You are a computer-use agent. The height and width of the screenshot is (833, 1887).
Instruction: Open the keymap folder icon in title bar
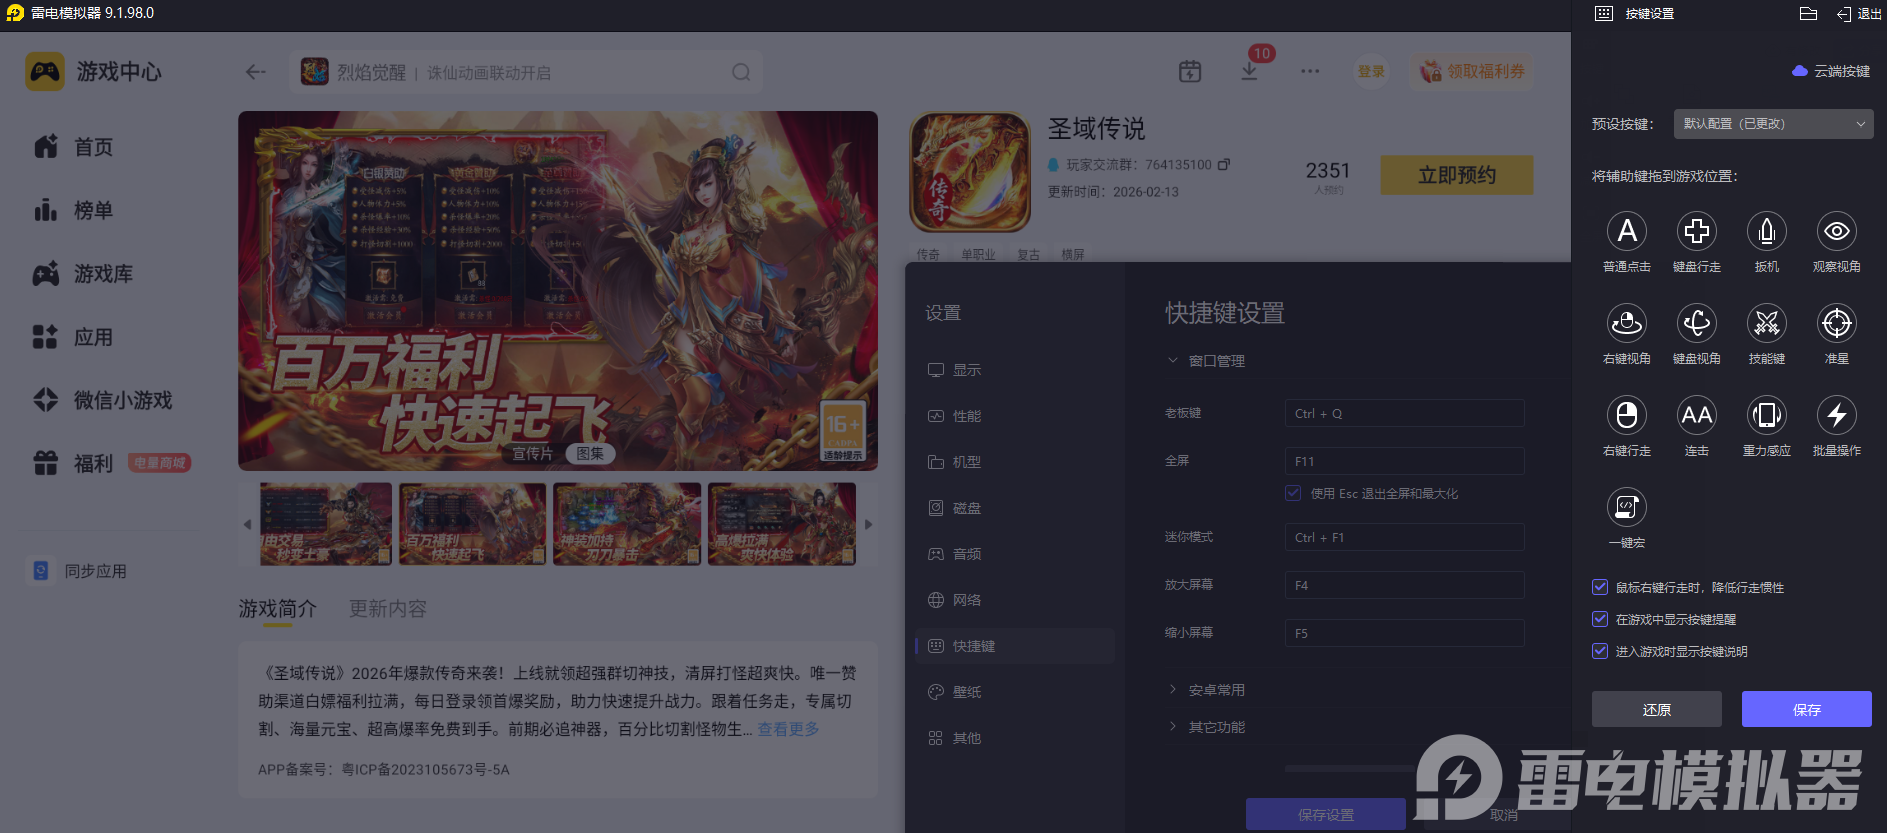[x=1808, y=13]
